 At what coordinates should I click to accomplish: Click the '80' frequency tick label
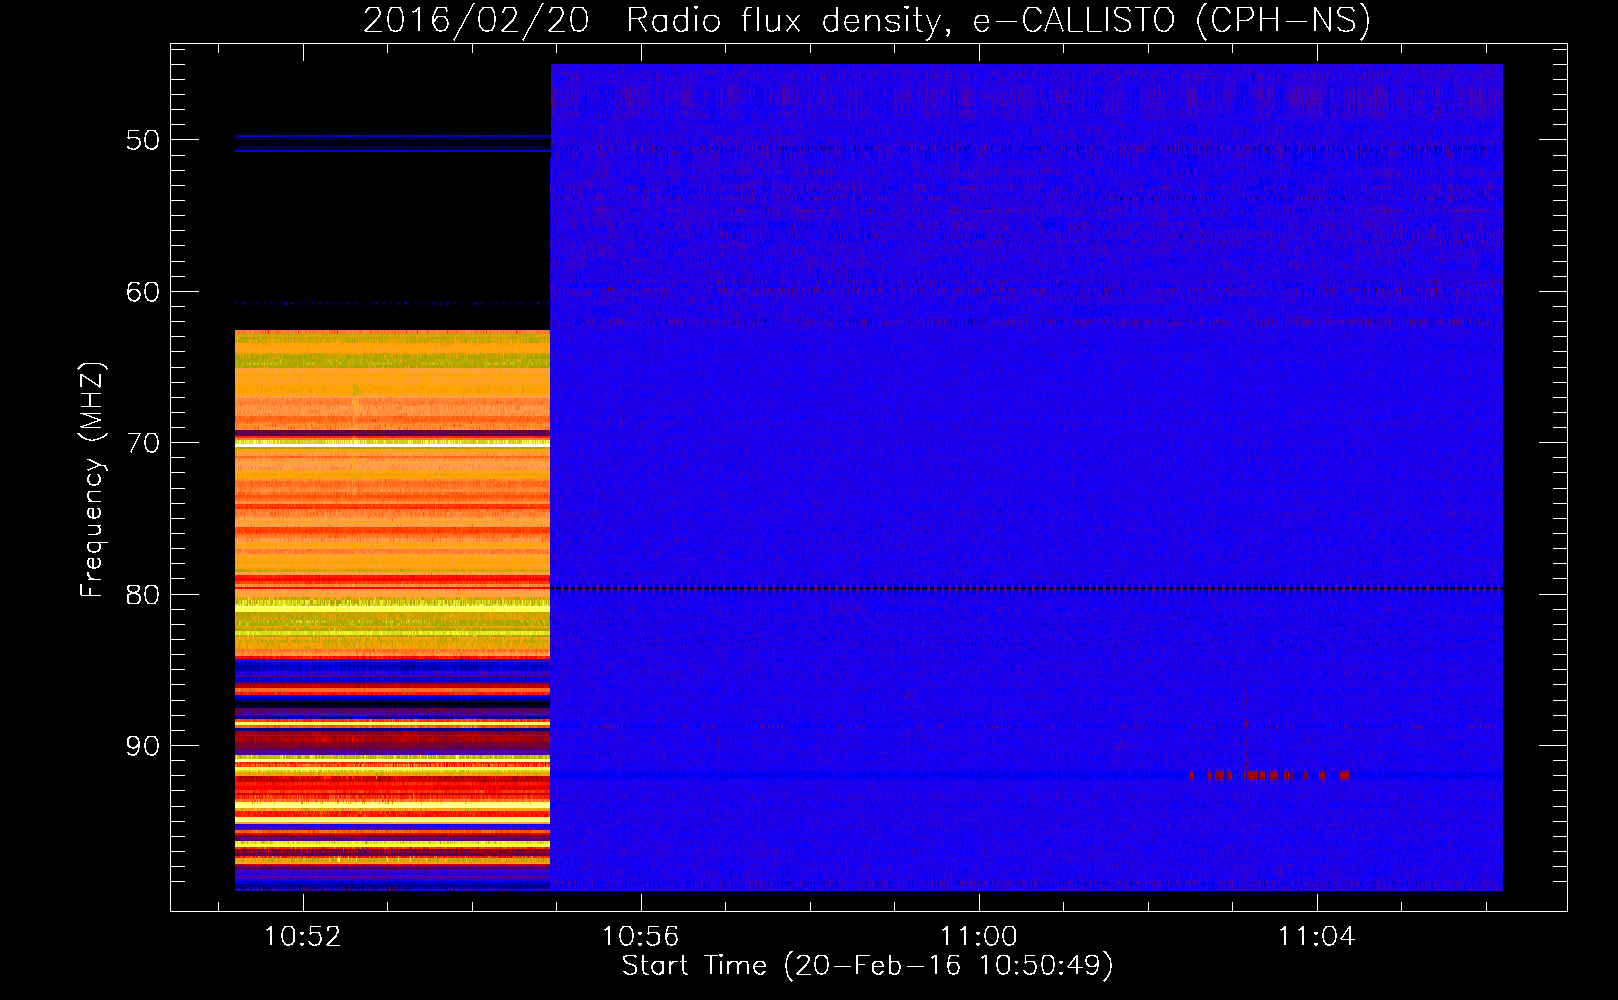(x=143, y=594)
